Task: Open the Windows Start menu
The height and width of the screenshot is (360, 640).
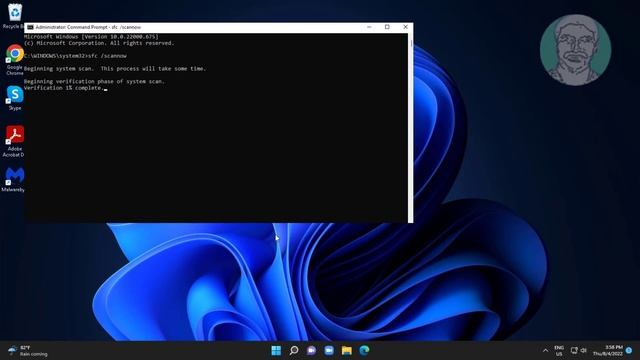Action: [276, 350]
